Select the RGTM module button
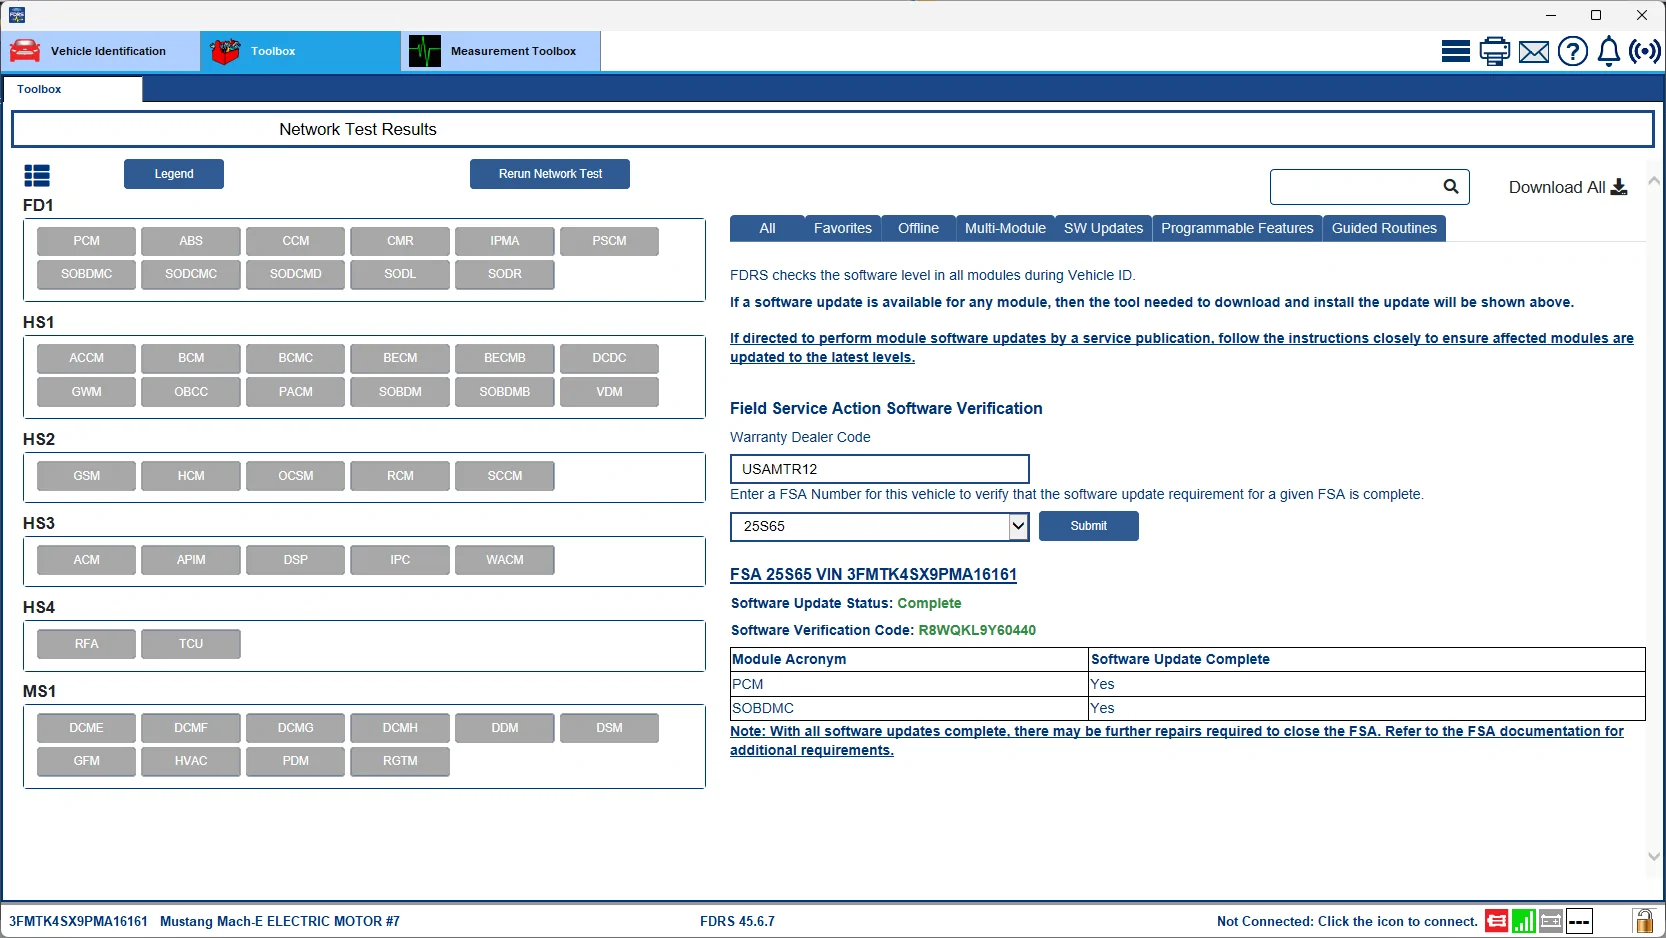The width and height of the screenshot is (1666, 938). pyautogui.click(x=400, y=761)
